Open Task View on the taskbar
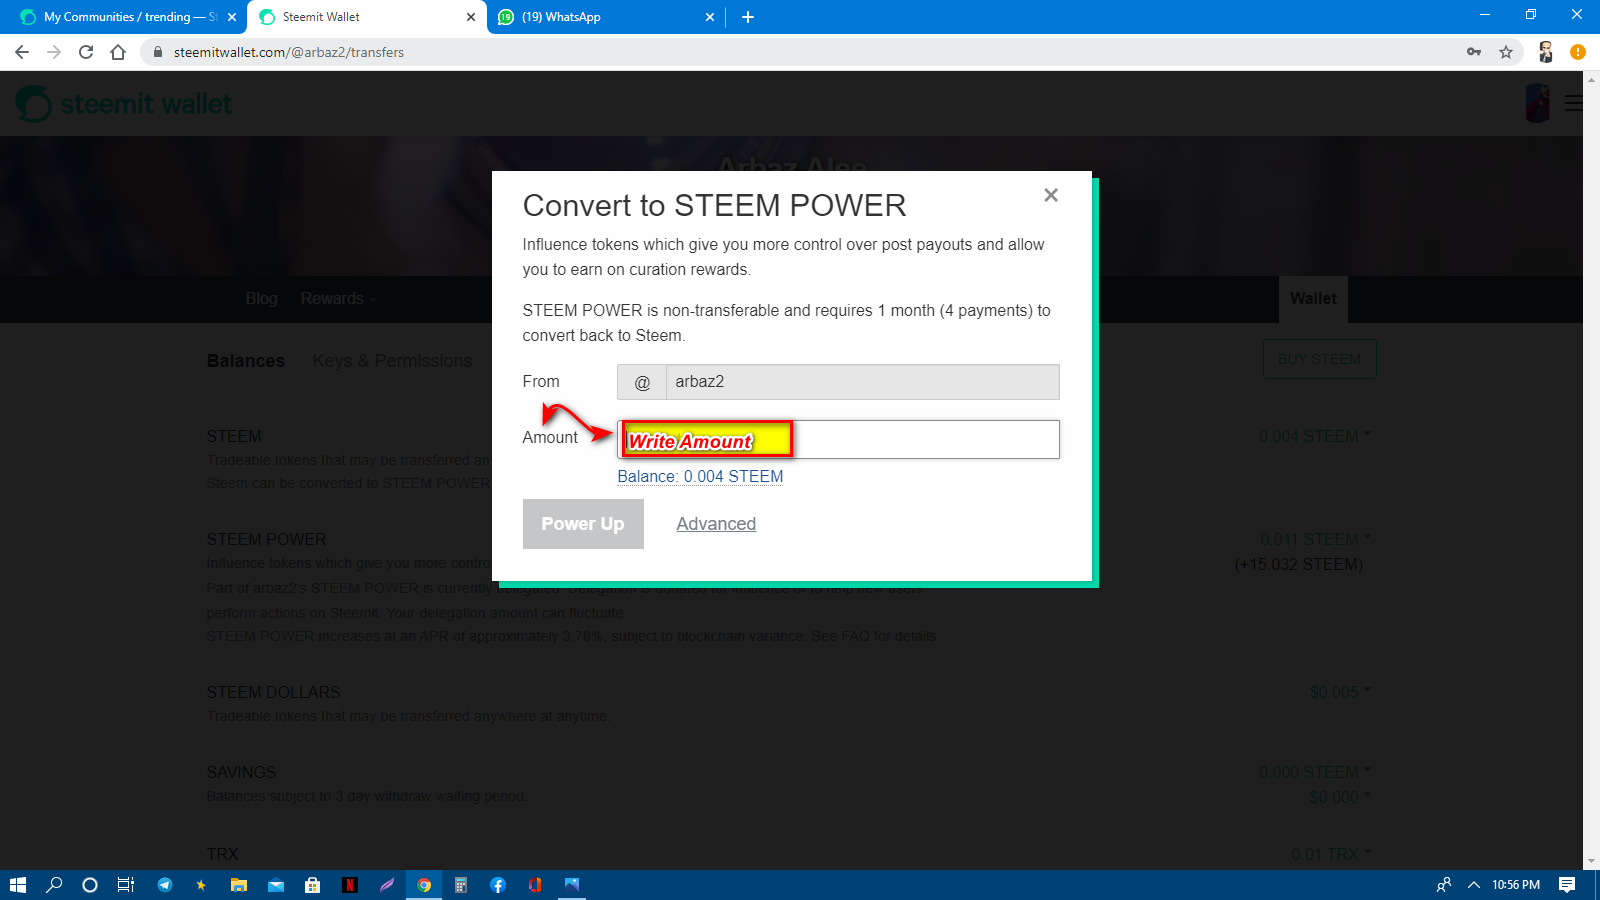Viewport: 1600px width, 900px height. pyautogui.click(x=126, y=885)
